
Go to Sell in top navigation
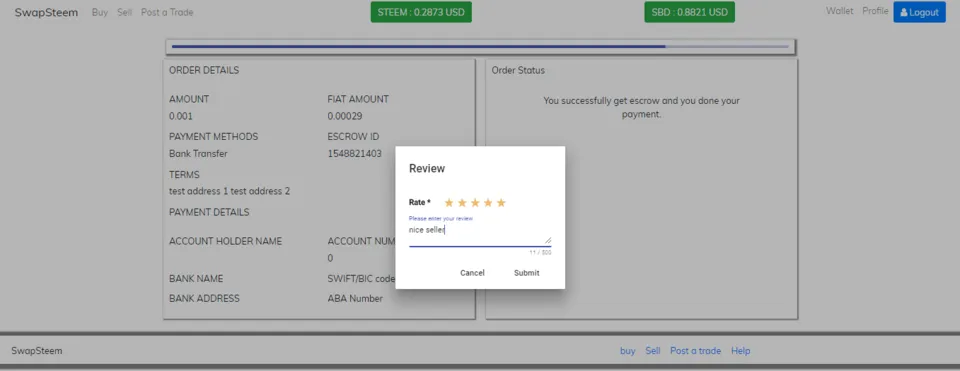click(124, 12)
